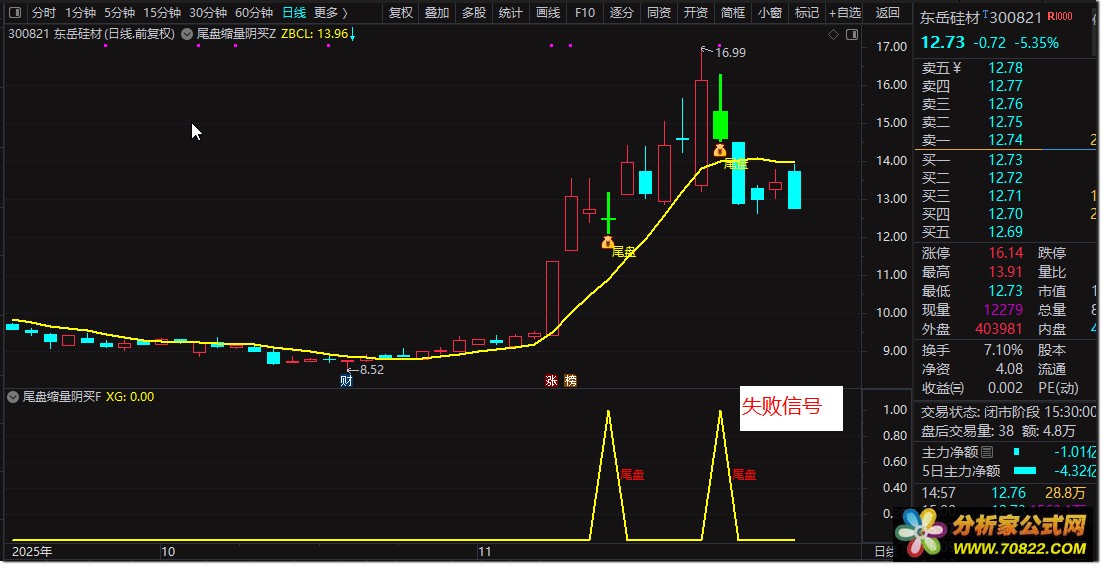Open the 尾盘缩量阴买F sub-indicator dropdown circle
This screenshot has width=1103, height=565.
(13, 397)
